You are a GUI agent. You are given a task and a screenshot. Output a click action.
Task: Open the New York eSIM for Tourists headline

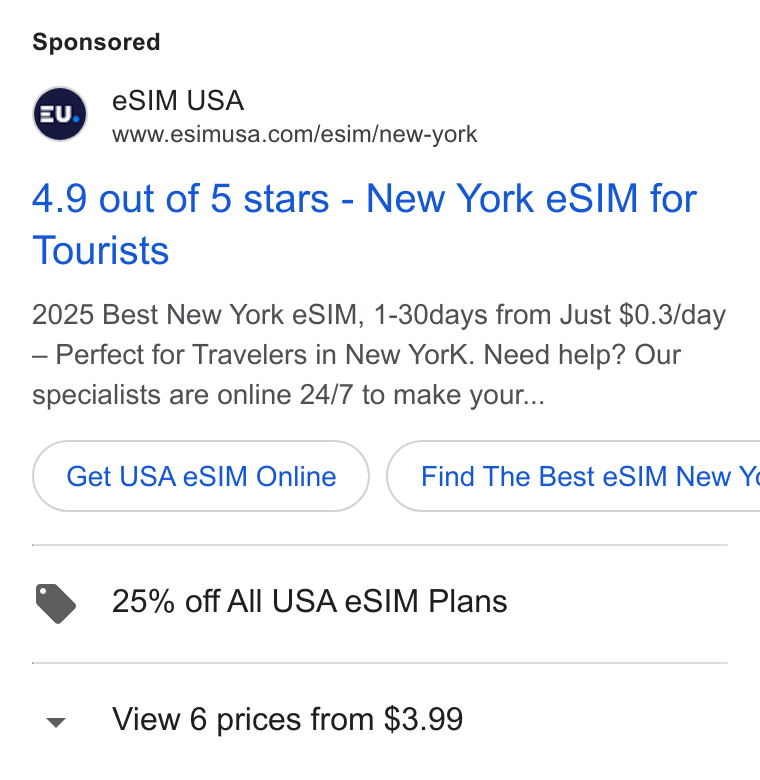pyautogui.click(x=364, y=224)
